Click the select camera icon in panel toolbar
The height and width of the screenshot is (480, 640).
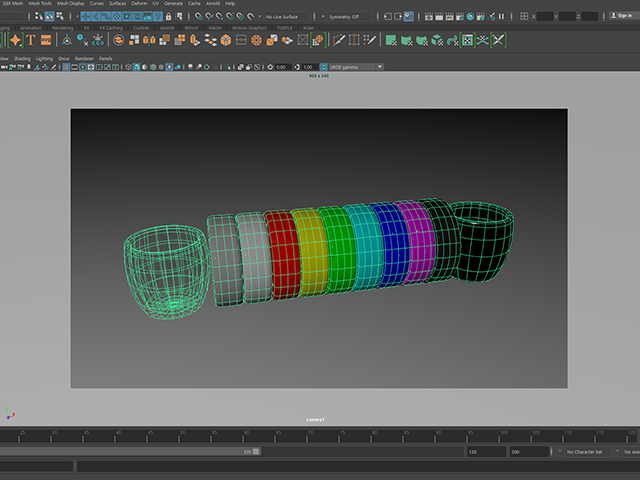click(4, 67)
